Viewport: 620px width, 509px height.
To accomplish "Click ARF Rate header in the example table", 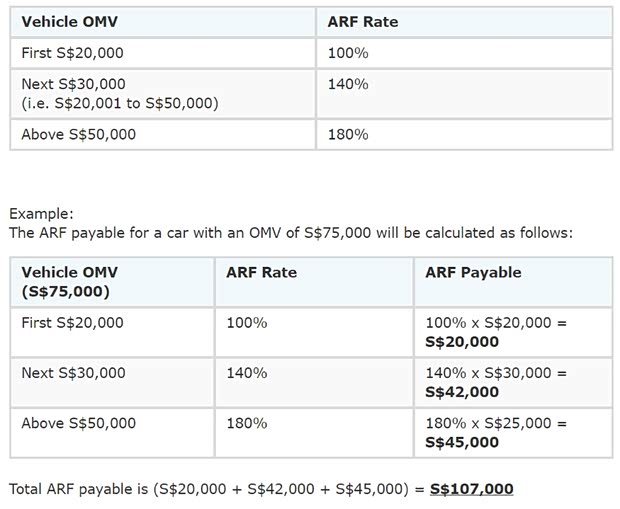I will coord(261,272).
